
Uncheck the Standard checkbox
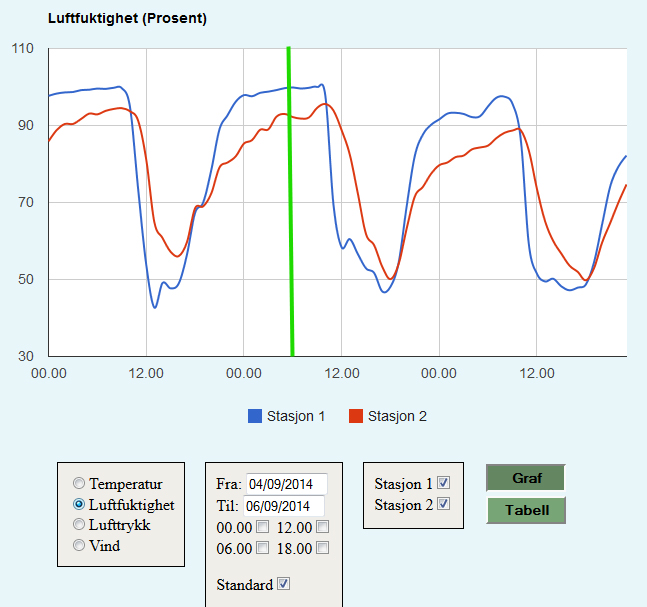tap(283, 584)
